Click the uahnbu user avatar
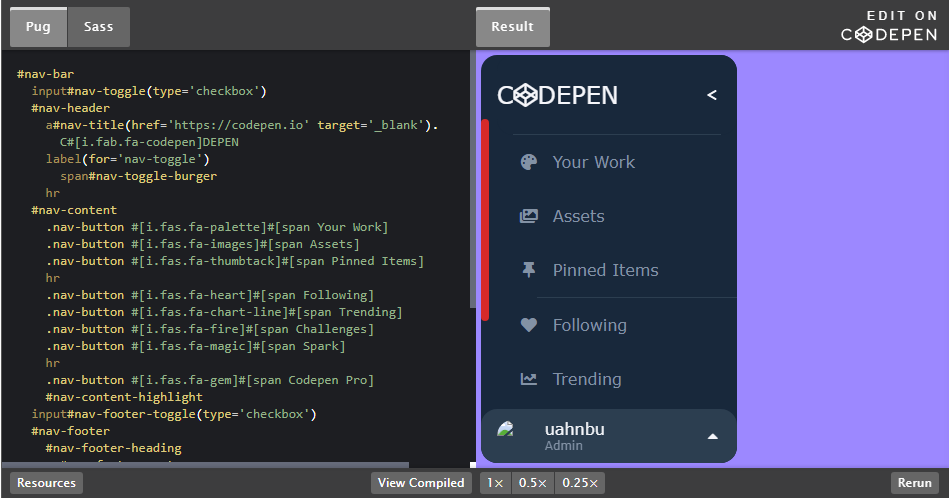Screen dimensions: 949x498 [505, 430]
